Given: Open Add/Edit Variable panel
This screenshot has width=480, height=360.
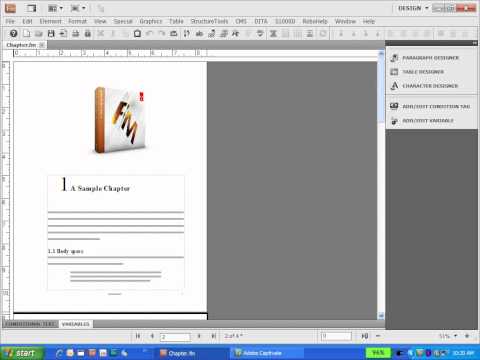Looking at the screenshot, I should (422, 120).
